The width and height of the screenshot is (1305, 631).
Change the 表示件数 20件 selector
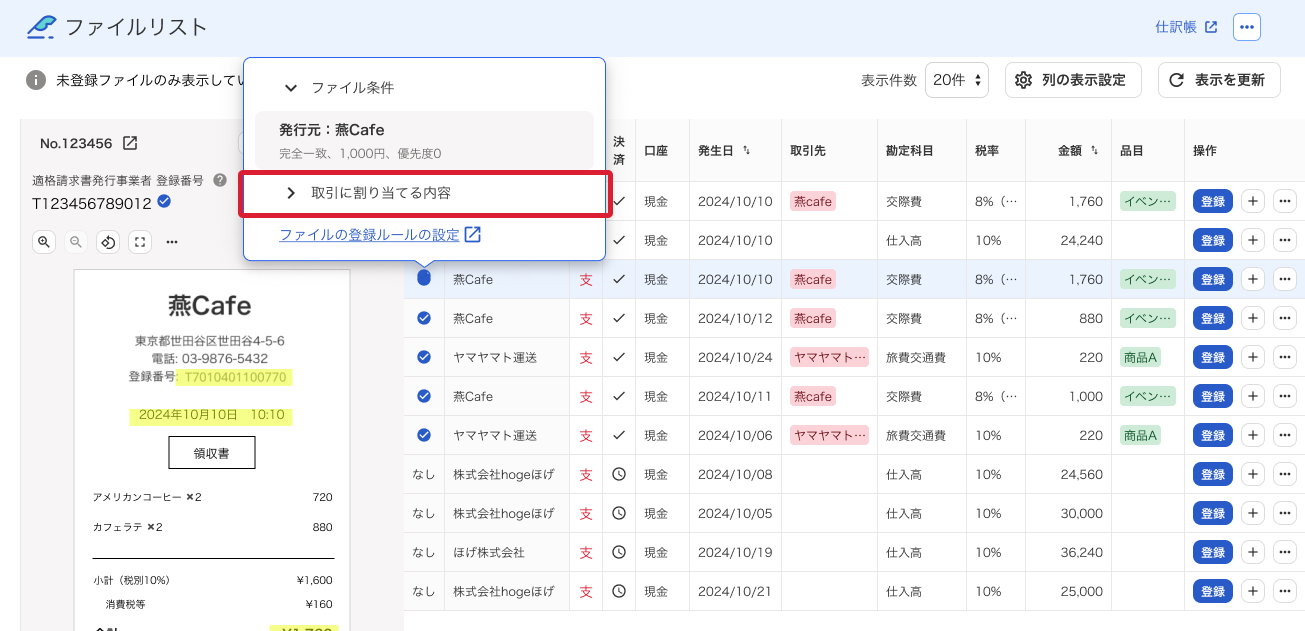[x=957, y=80]
